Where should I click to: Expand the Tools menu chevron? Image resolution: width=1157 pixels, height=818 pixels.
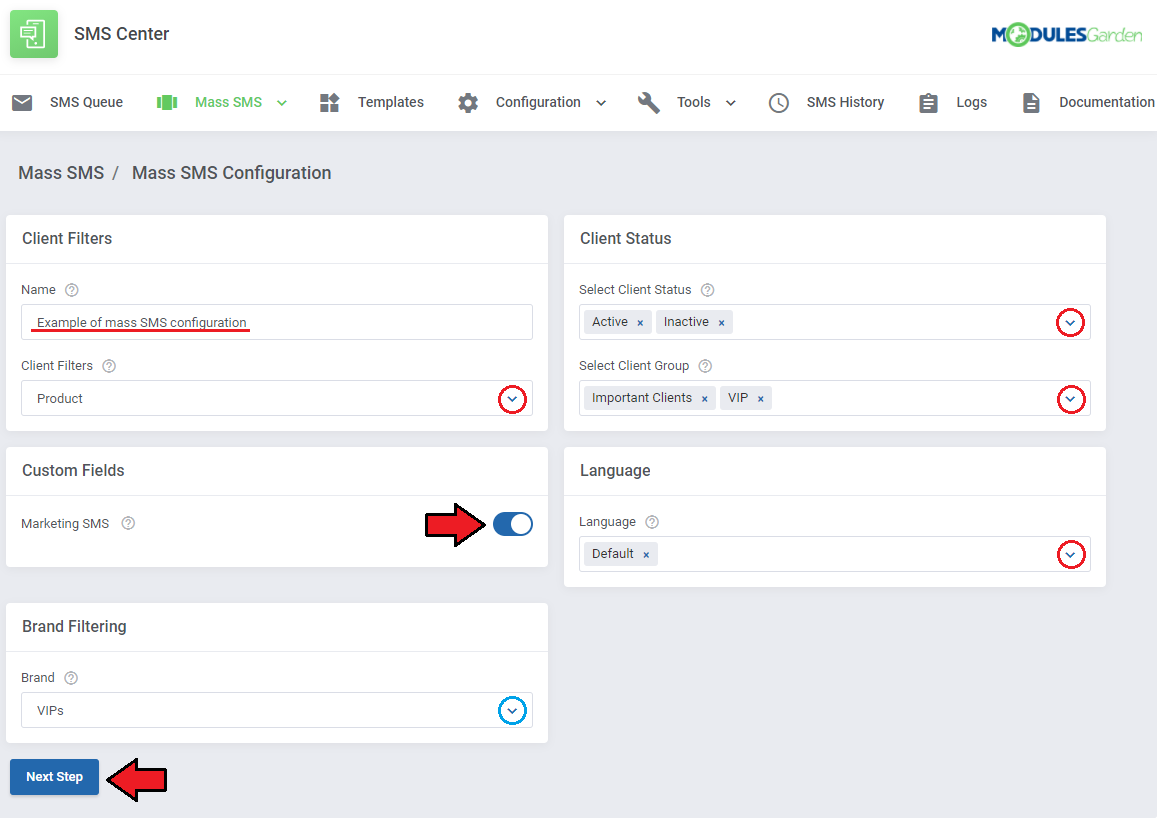(x=731, y=103)
